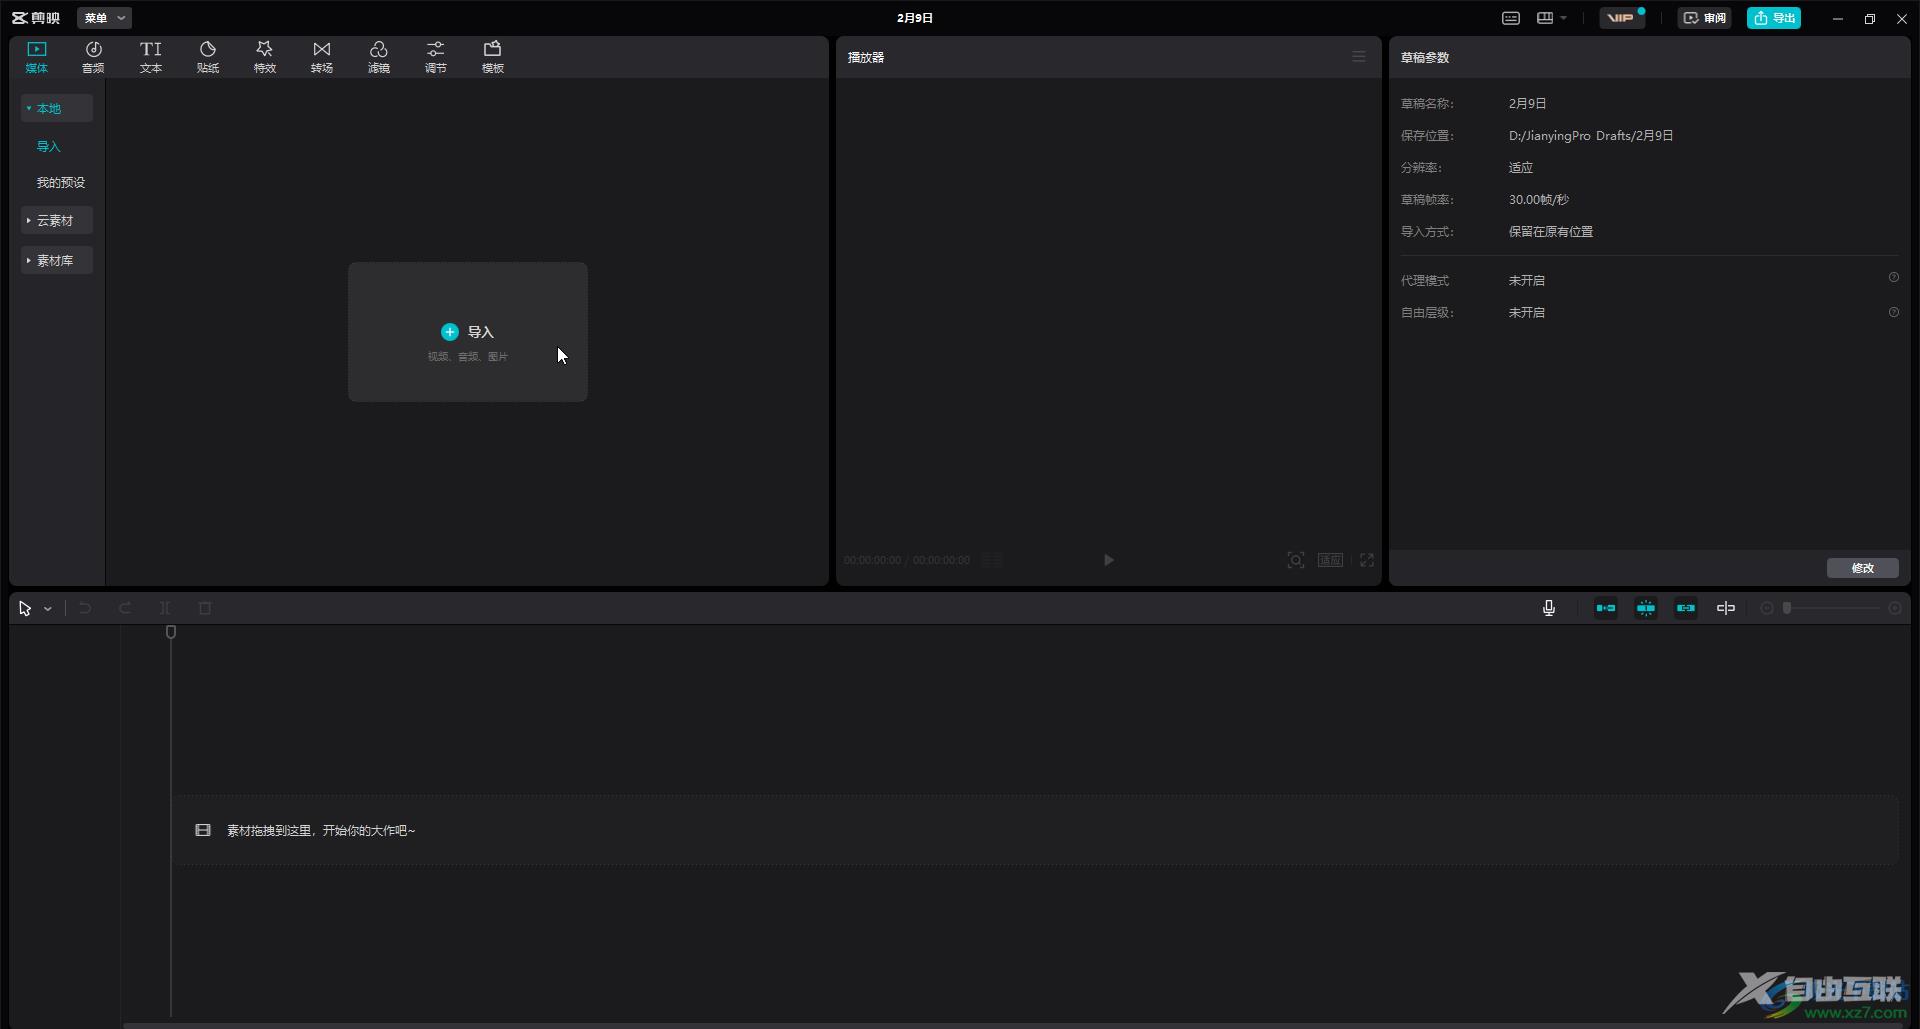Click the undo arrow icon
The width and height of the screenshot is (1920, 1029).
(85, 608)
